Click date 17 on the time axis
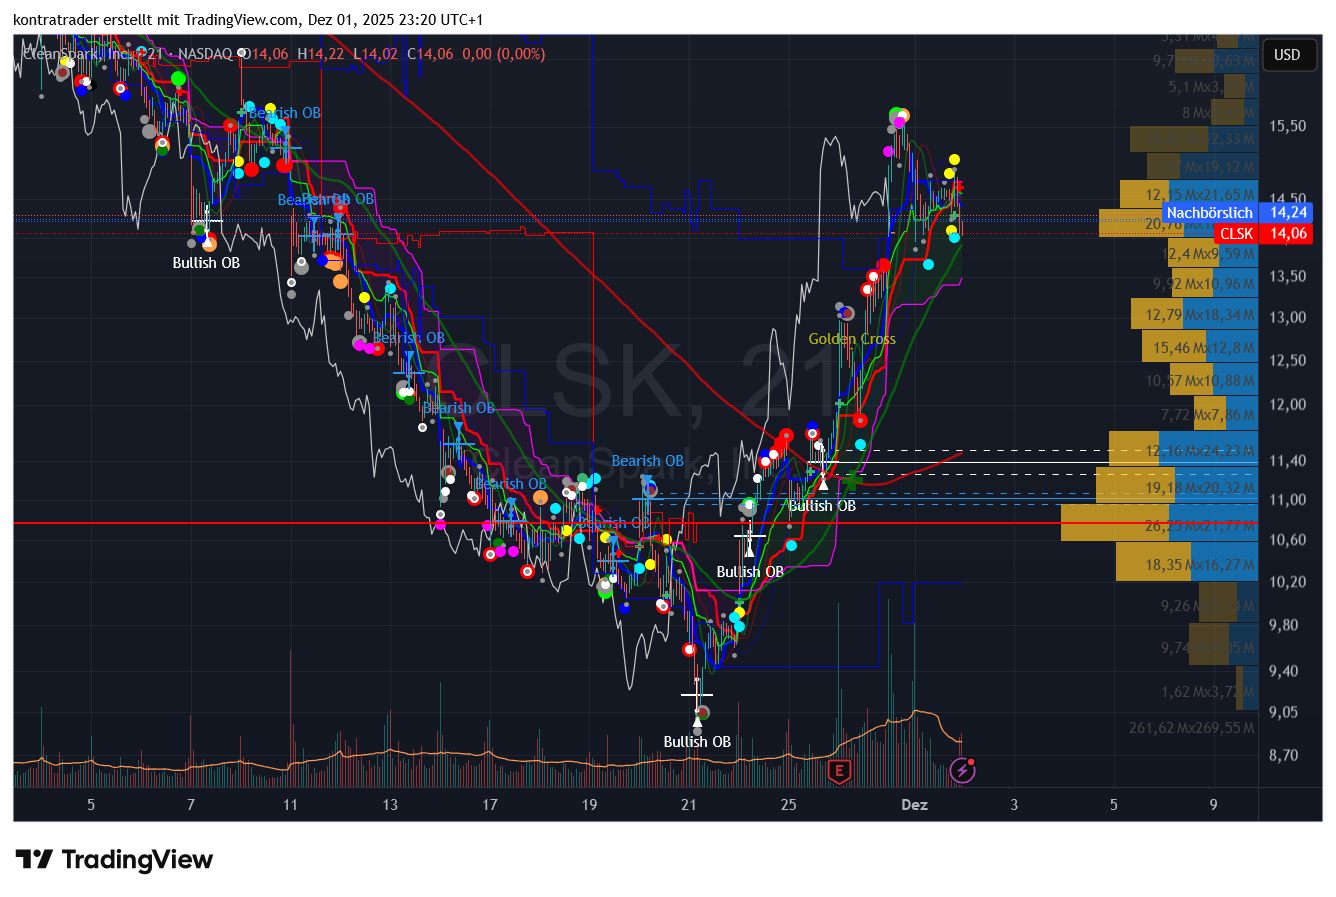Viewport: 1336px width, 897px height. pos(490,805)
